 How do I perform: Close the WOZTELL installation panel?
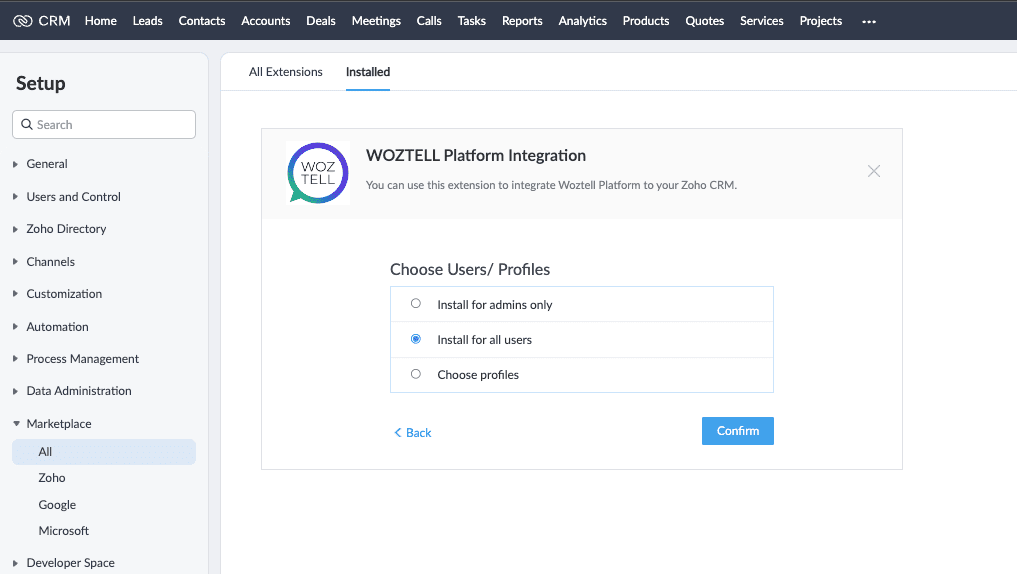tap(874, 171)
